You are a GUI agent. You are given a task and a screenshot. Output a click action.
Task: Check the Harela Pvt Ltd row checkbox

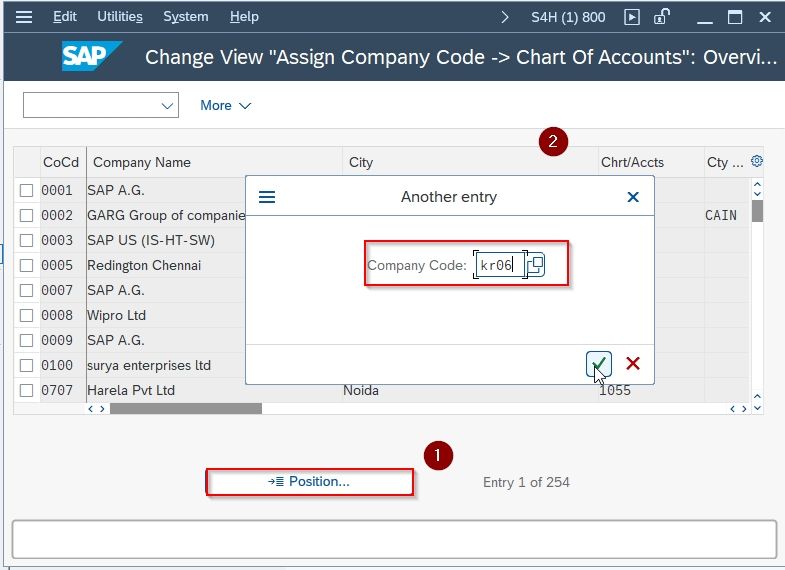pos(26,390)
